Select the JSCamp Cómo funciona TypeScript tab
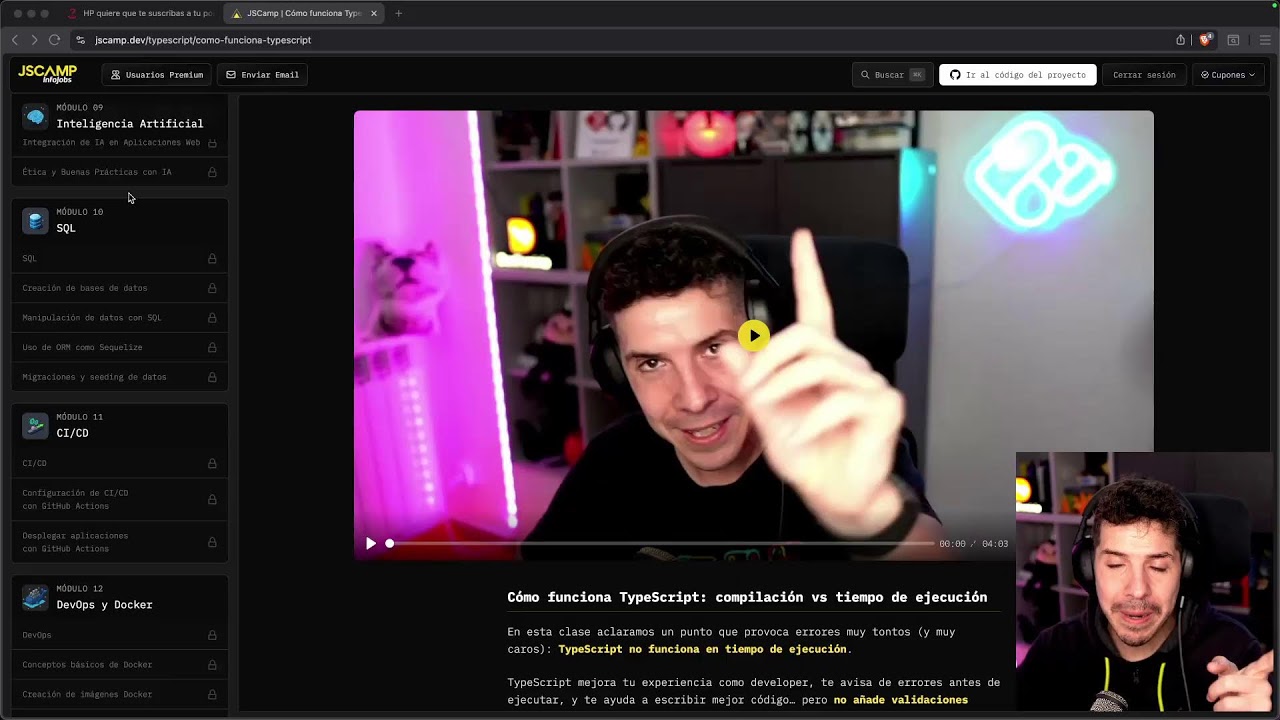This screenshot has width=1280, height=720. coord(303,13)
